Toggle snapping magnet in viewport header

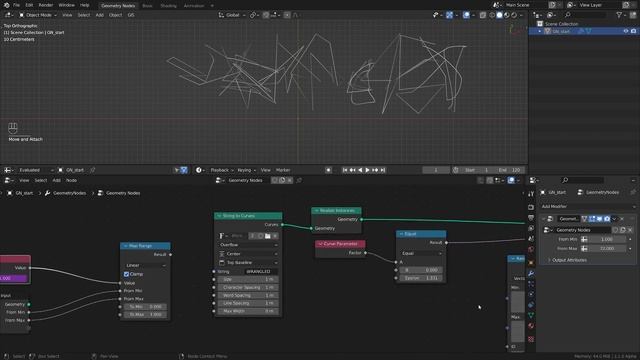[266, 15]
